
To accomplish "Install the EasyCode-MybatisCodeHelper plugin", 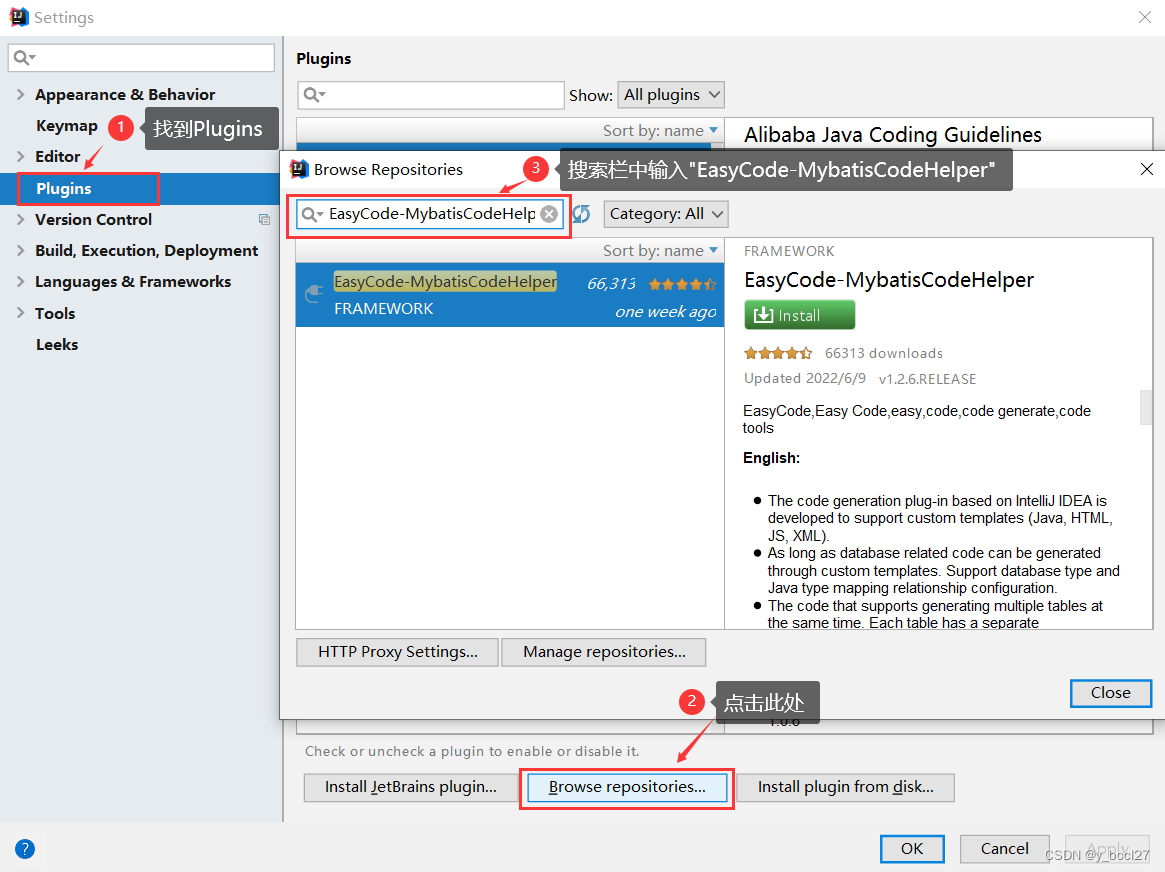I will pos(799,314).
